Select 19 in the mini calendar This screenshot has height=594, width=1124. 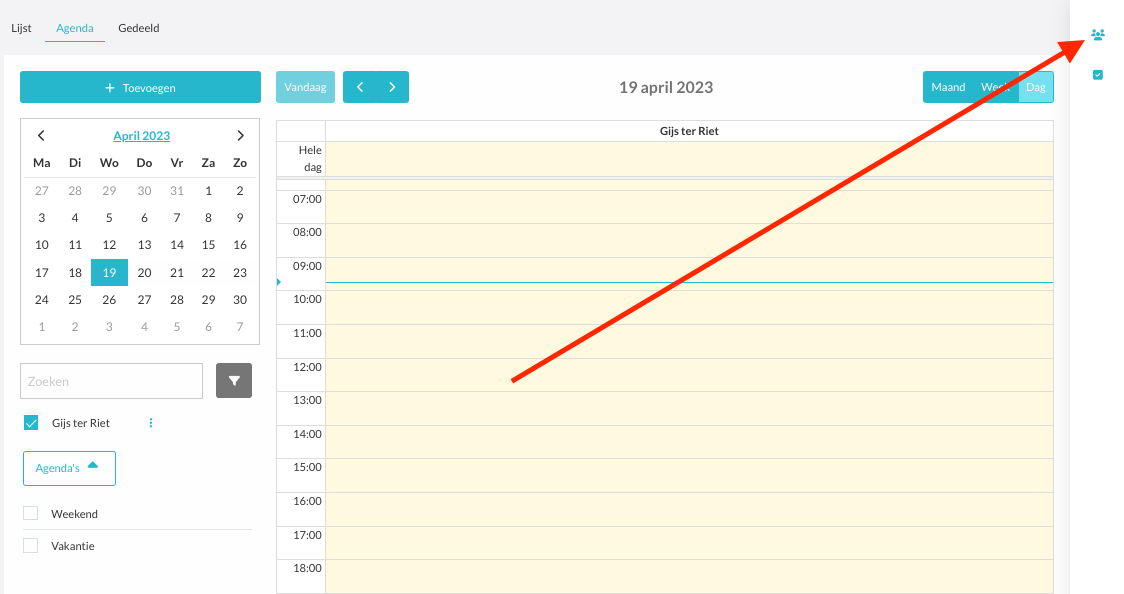(x=109, y=272)
